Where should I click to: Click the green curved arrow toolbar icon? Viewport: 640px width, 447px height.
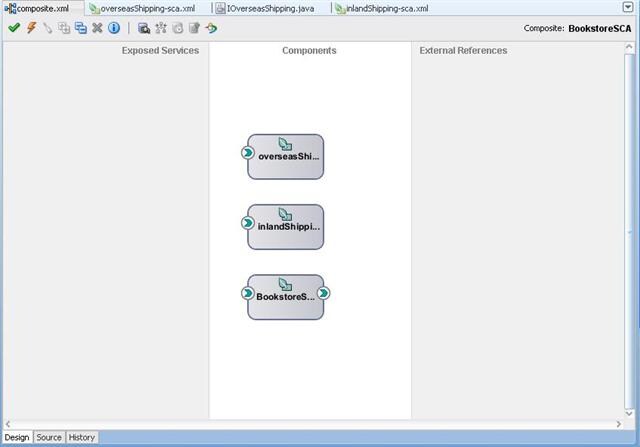coord(211,28)
